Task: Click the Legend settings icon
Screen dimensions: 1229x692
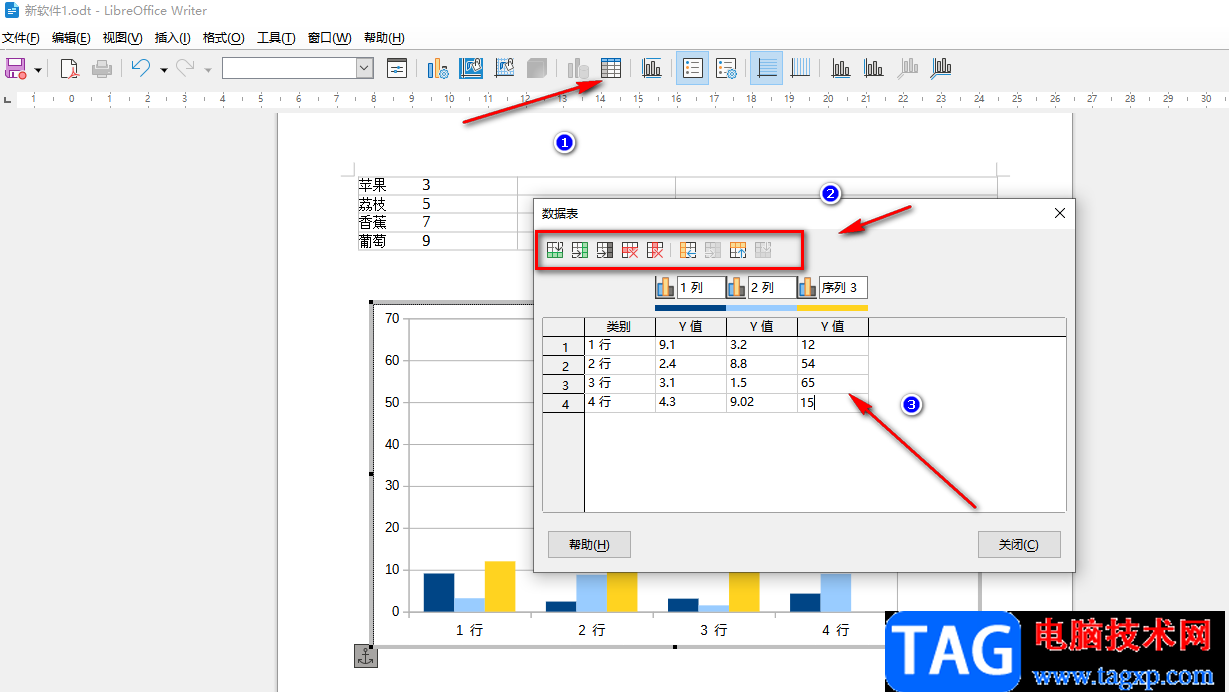Action: (x=726, y=69)
